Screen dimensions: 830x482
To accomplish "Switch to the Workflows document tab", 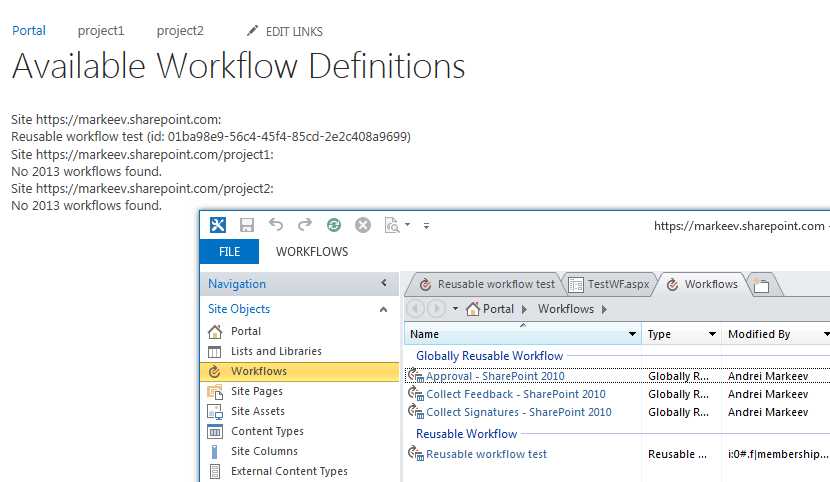I will point(702,285).
